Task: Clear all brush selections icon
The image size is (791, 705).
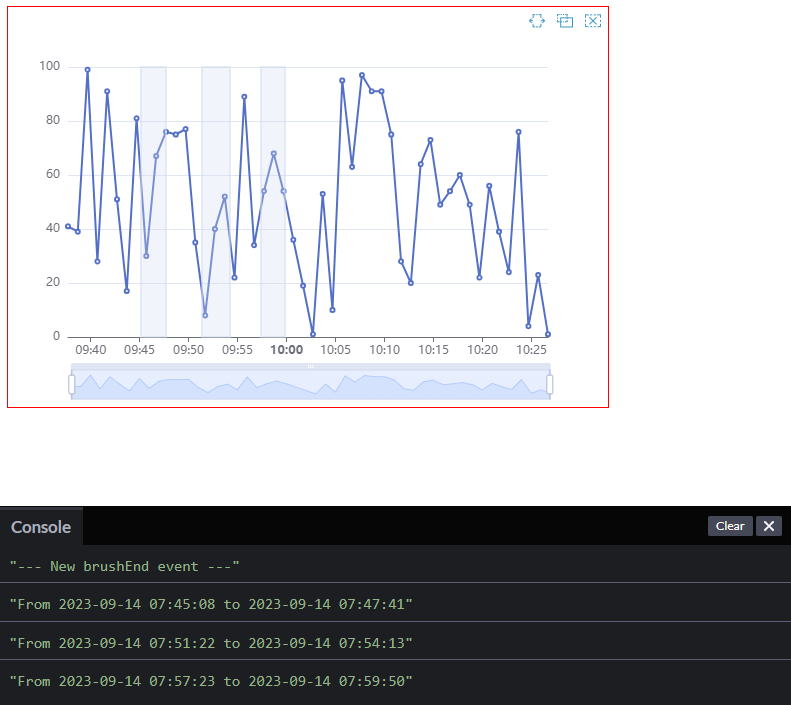Action: pos(593,21)
